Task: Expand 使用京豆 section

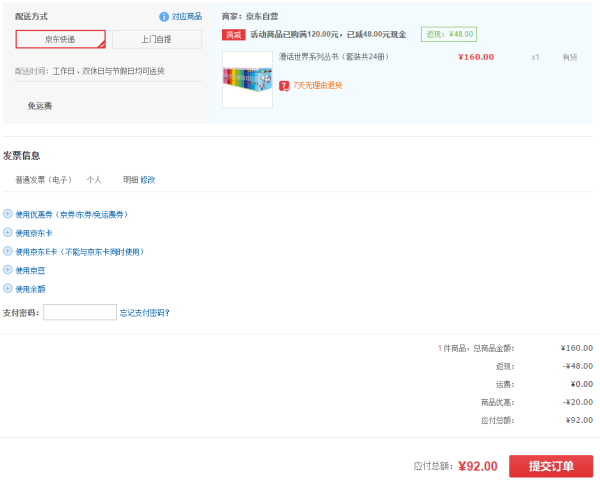Action: click(30, 270)
